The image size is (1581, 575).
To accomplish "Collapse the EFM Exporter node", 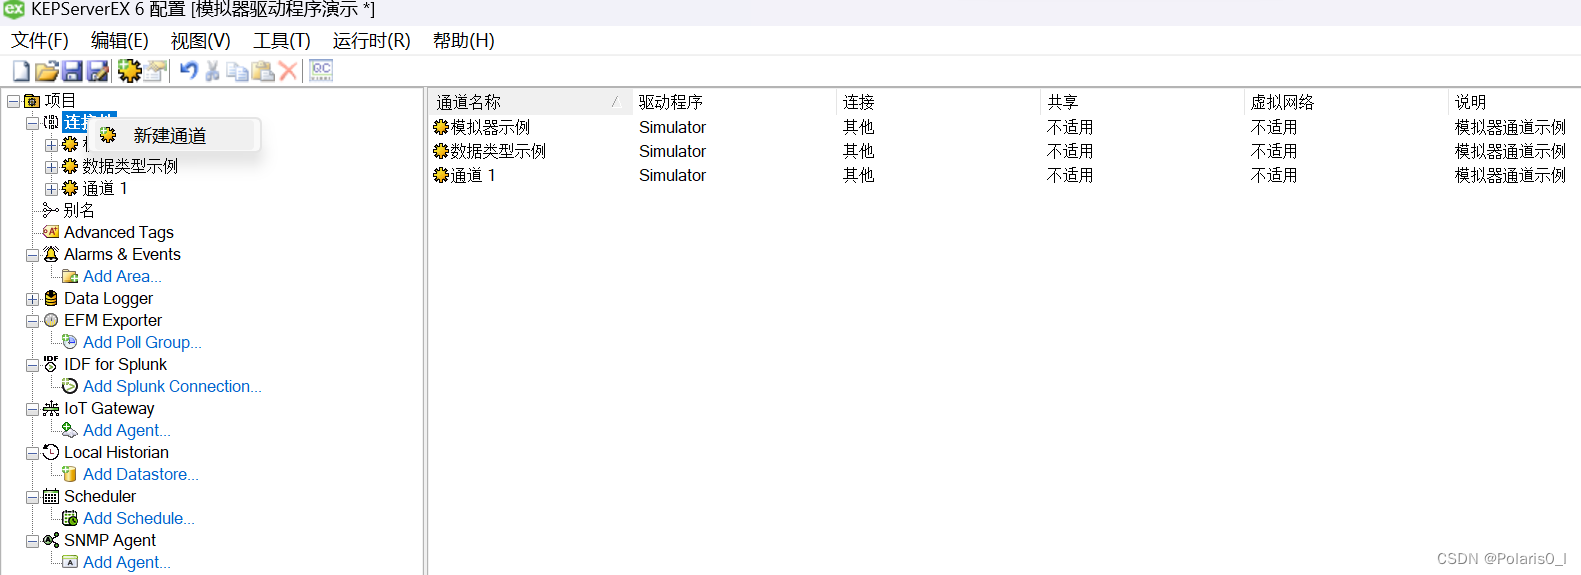I will pos(33,321).
